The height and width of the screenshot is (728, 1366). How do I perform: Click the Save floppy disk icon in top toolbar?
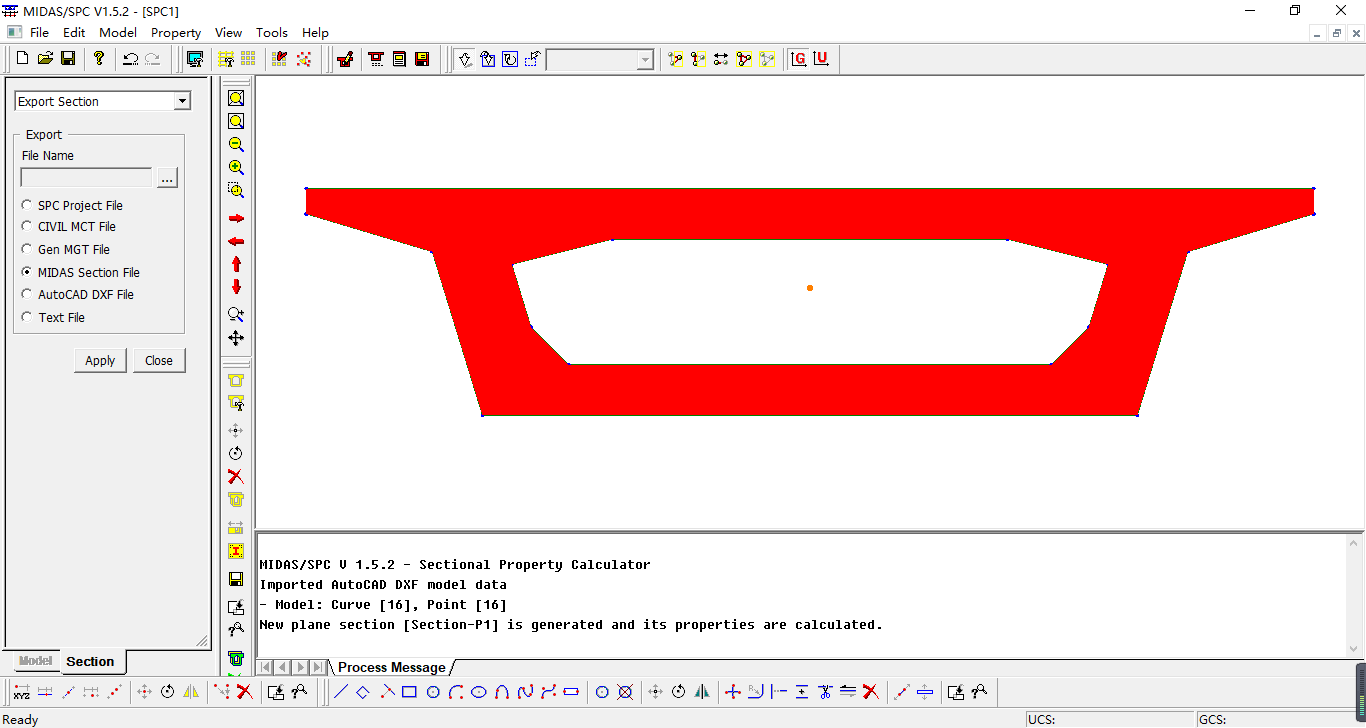68,59
